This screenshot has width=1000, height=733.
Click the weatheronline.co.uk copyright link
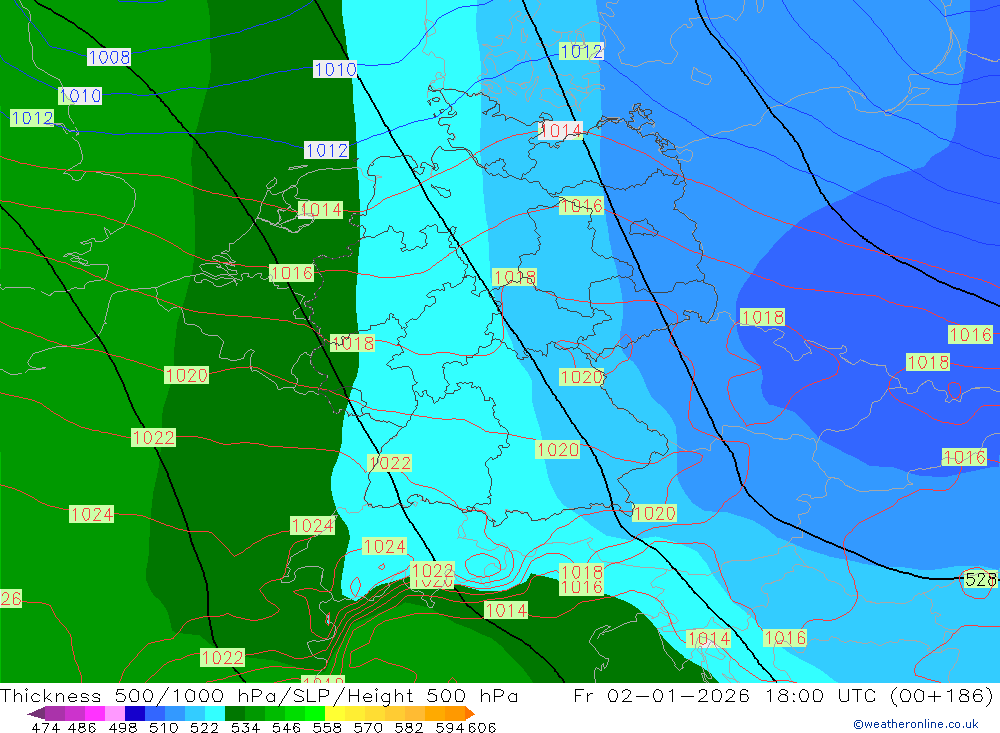tap(916, 724)
